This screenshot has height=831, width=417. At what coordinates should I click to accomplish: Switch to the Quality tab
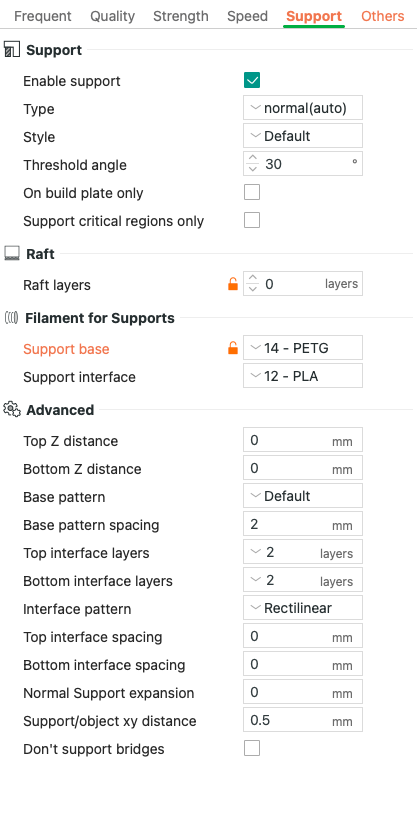coord(112,16)
